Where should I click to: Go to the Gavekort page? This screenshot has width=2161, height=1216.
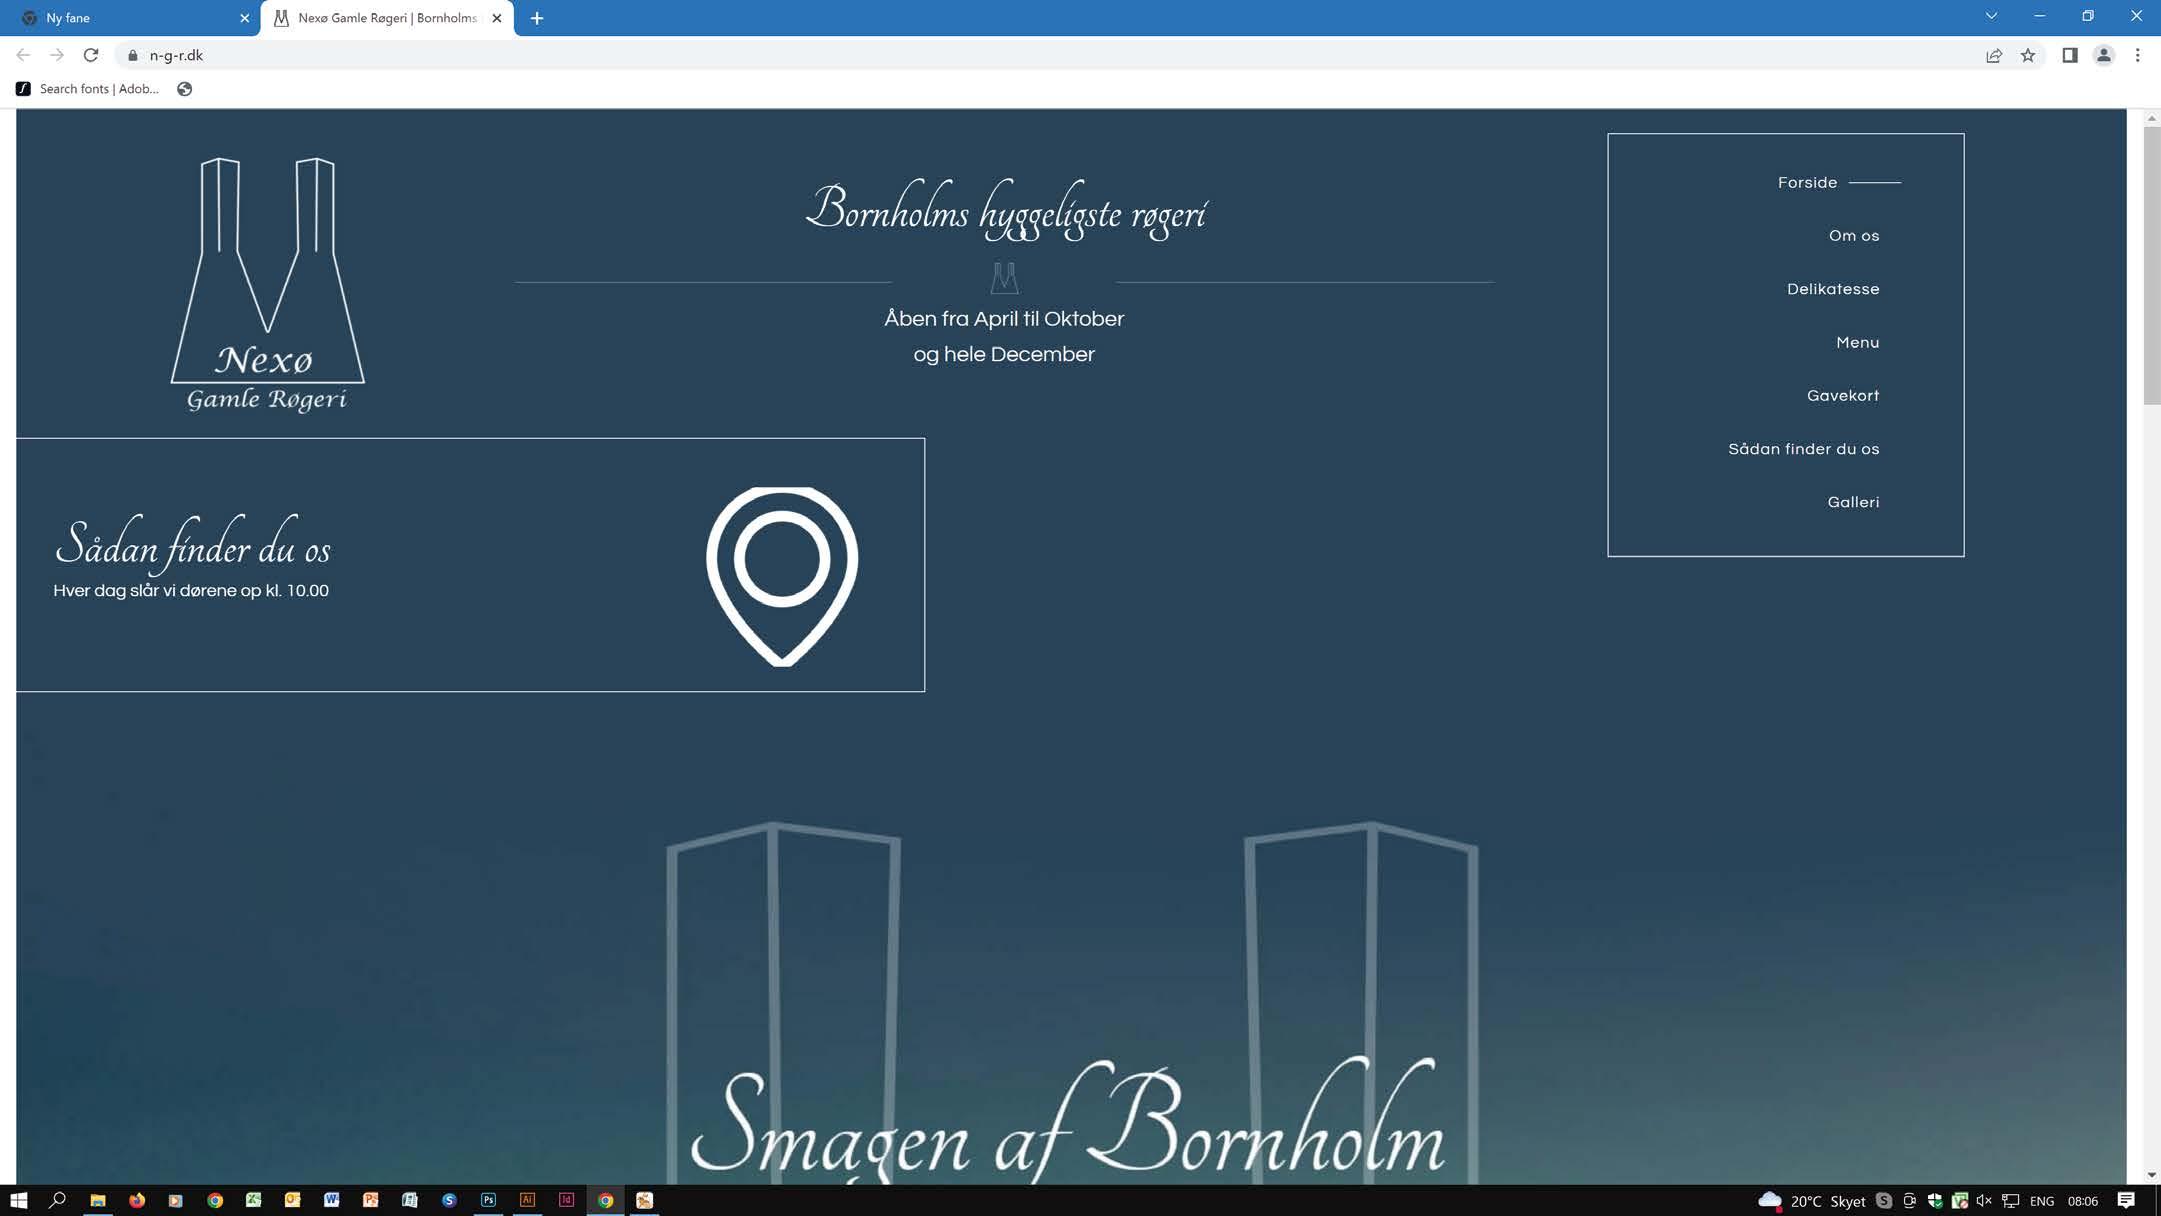(x=1842, y=396)
